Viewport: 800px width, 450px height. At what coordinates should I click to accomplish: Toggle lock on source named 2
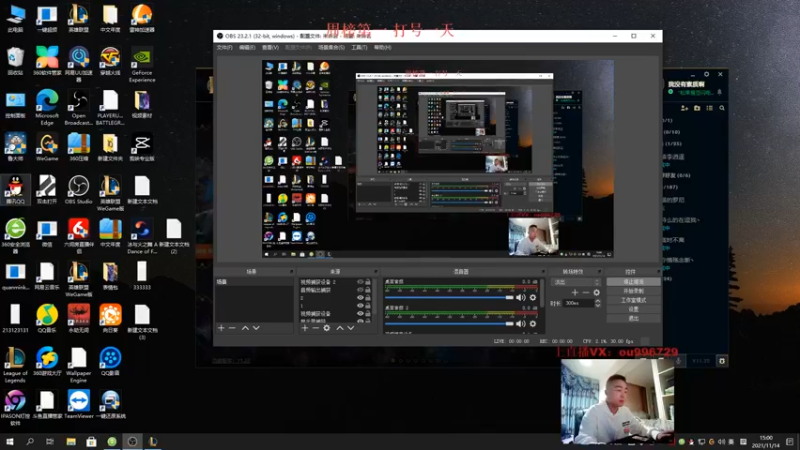pos(368,298)
